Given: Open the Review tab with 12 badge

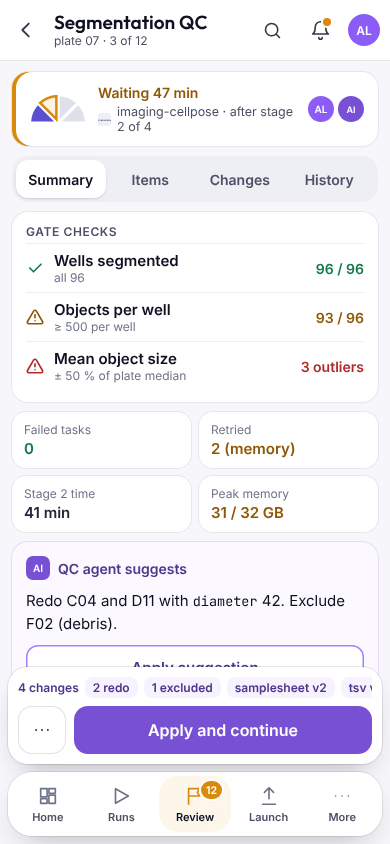Looking at the screenshot, I should [x=195, y=805].
